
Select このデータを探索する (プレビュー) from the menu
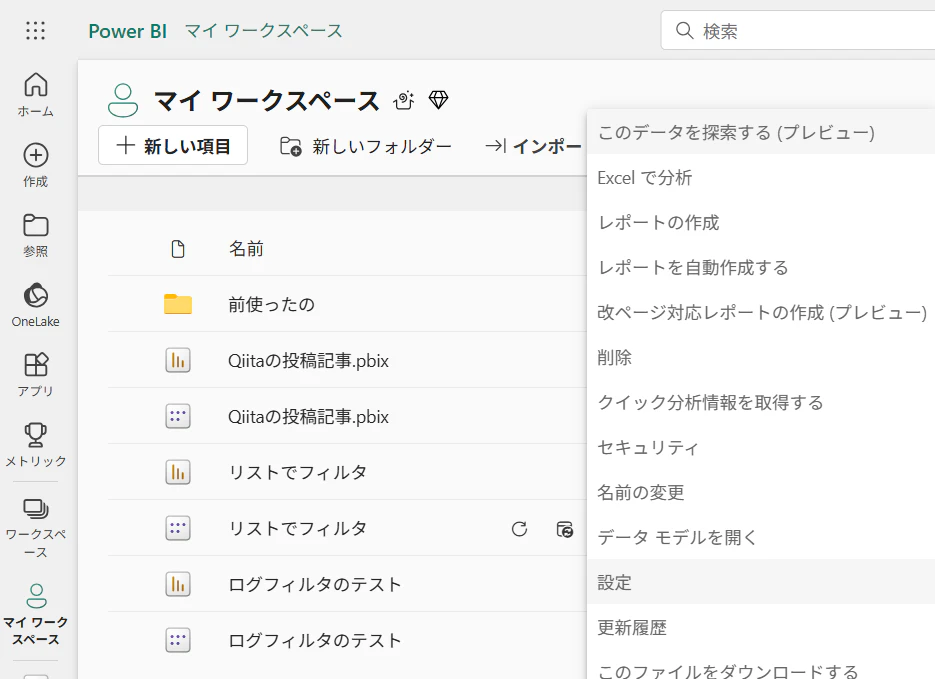tap(761, 132)
